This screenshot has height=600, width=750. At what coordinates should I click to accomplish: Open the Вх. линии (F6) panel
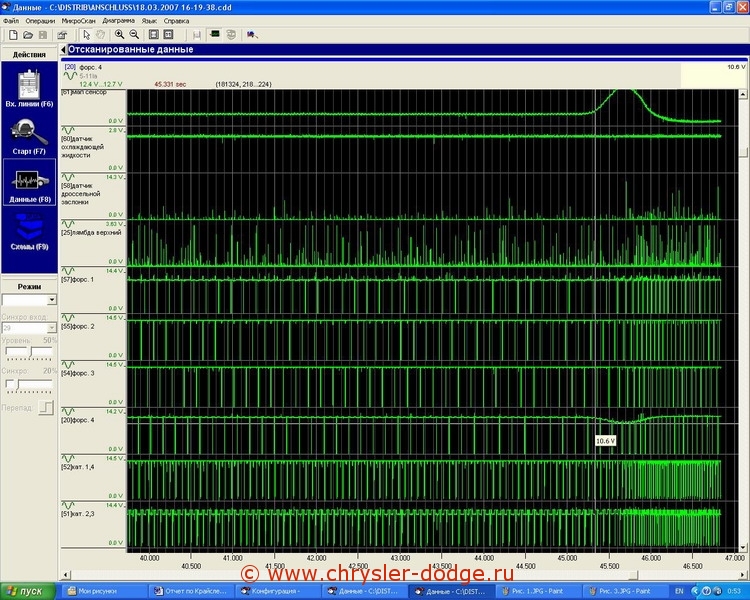click(x=29, y=89)
